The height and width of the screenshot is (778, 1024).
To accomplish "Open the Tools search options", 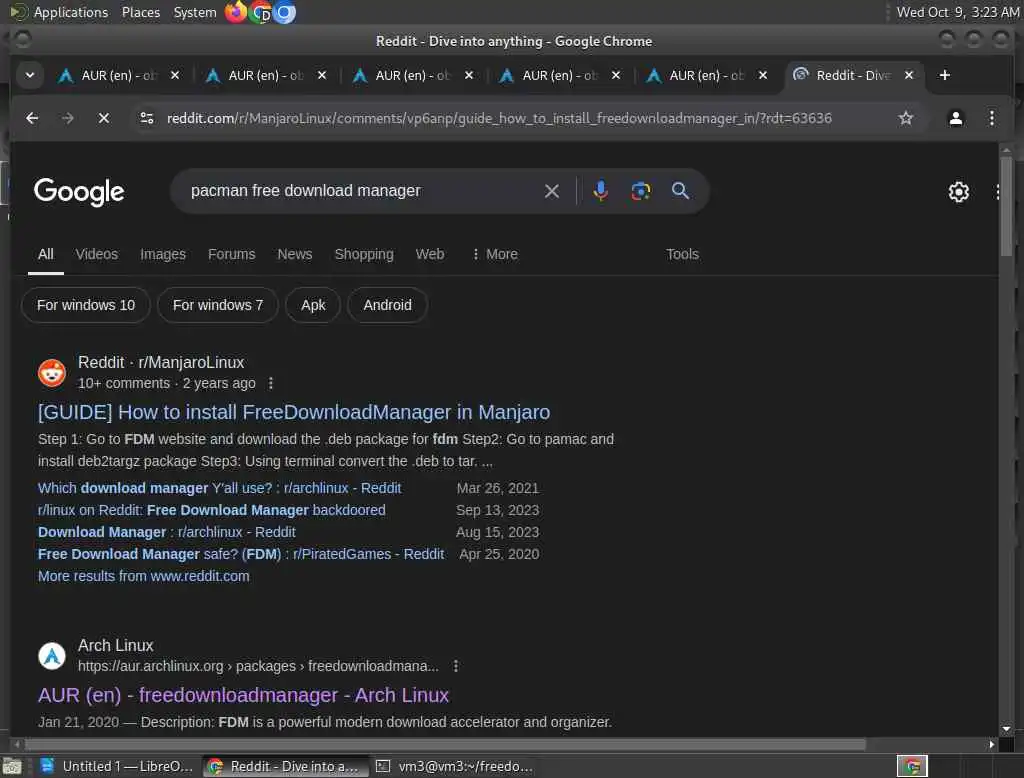I will click(x=682, y=254).
